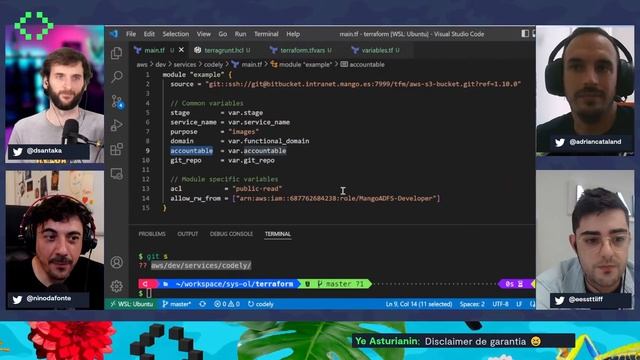Open the Edit menu
Image resolution: width=640 pixels, height=360 pixels.
point(149,34)
